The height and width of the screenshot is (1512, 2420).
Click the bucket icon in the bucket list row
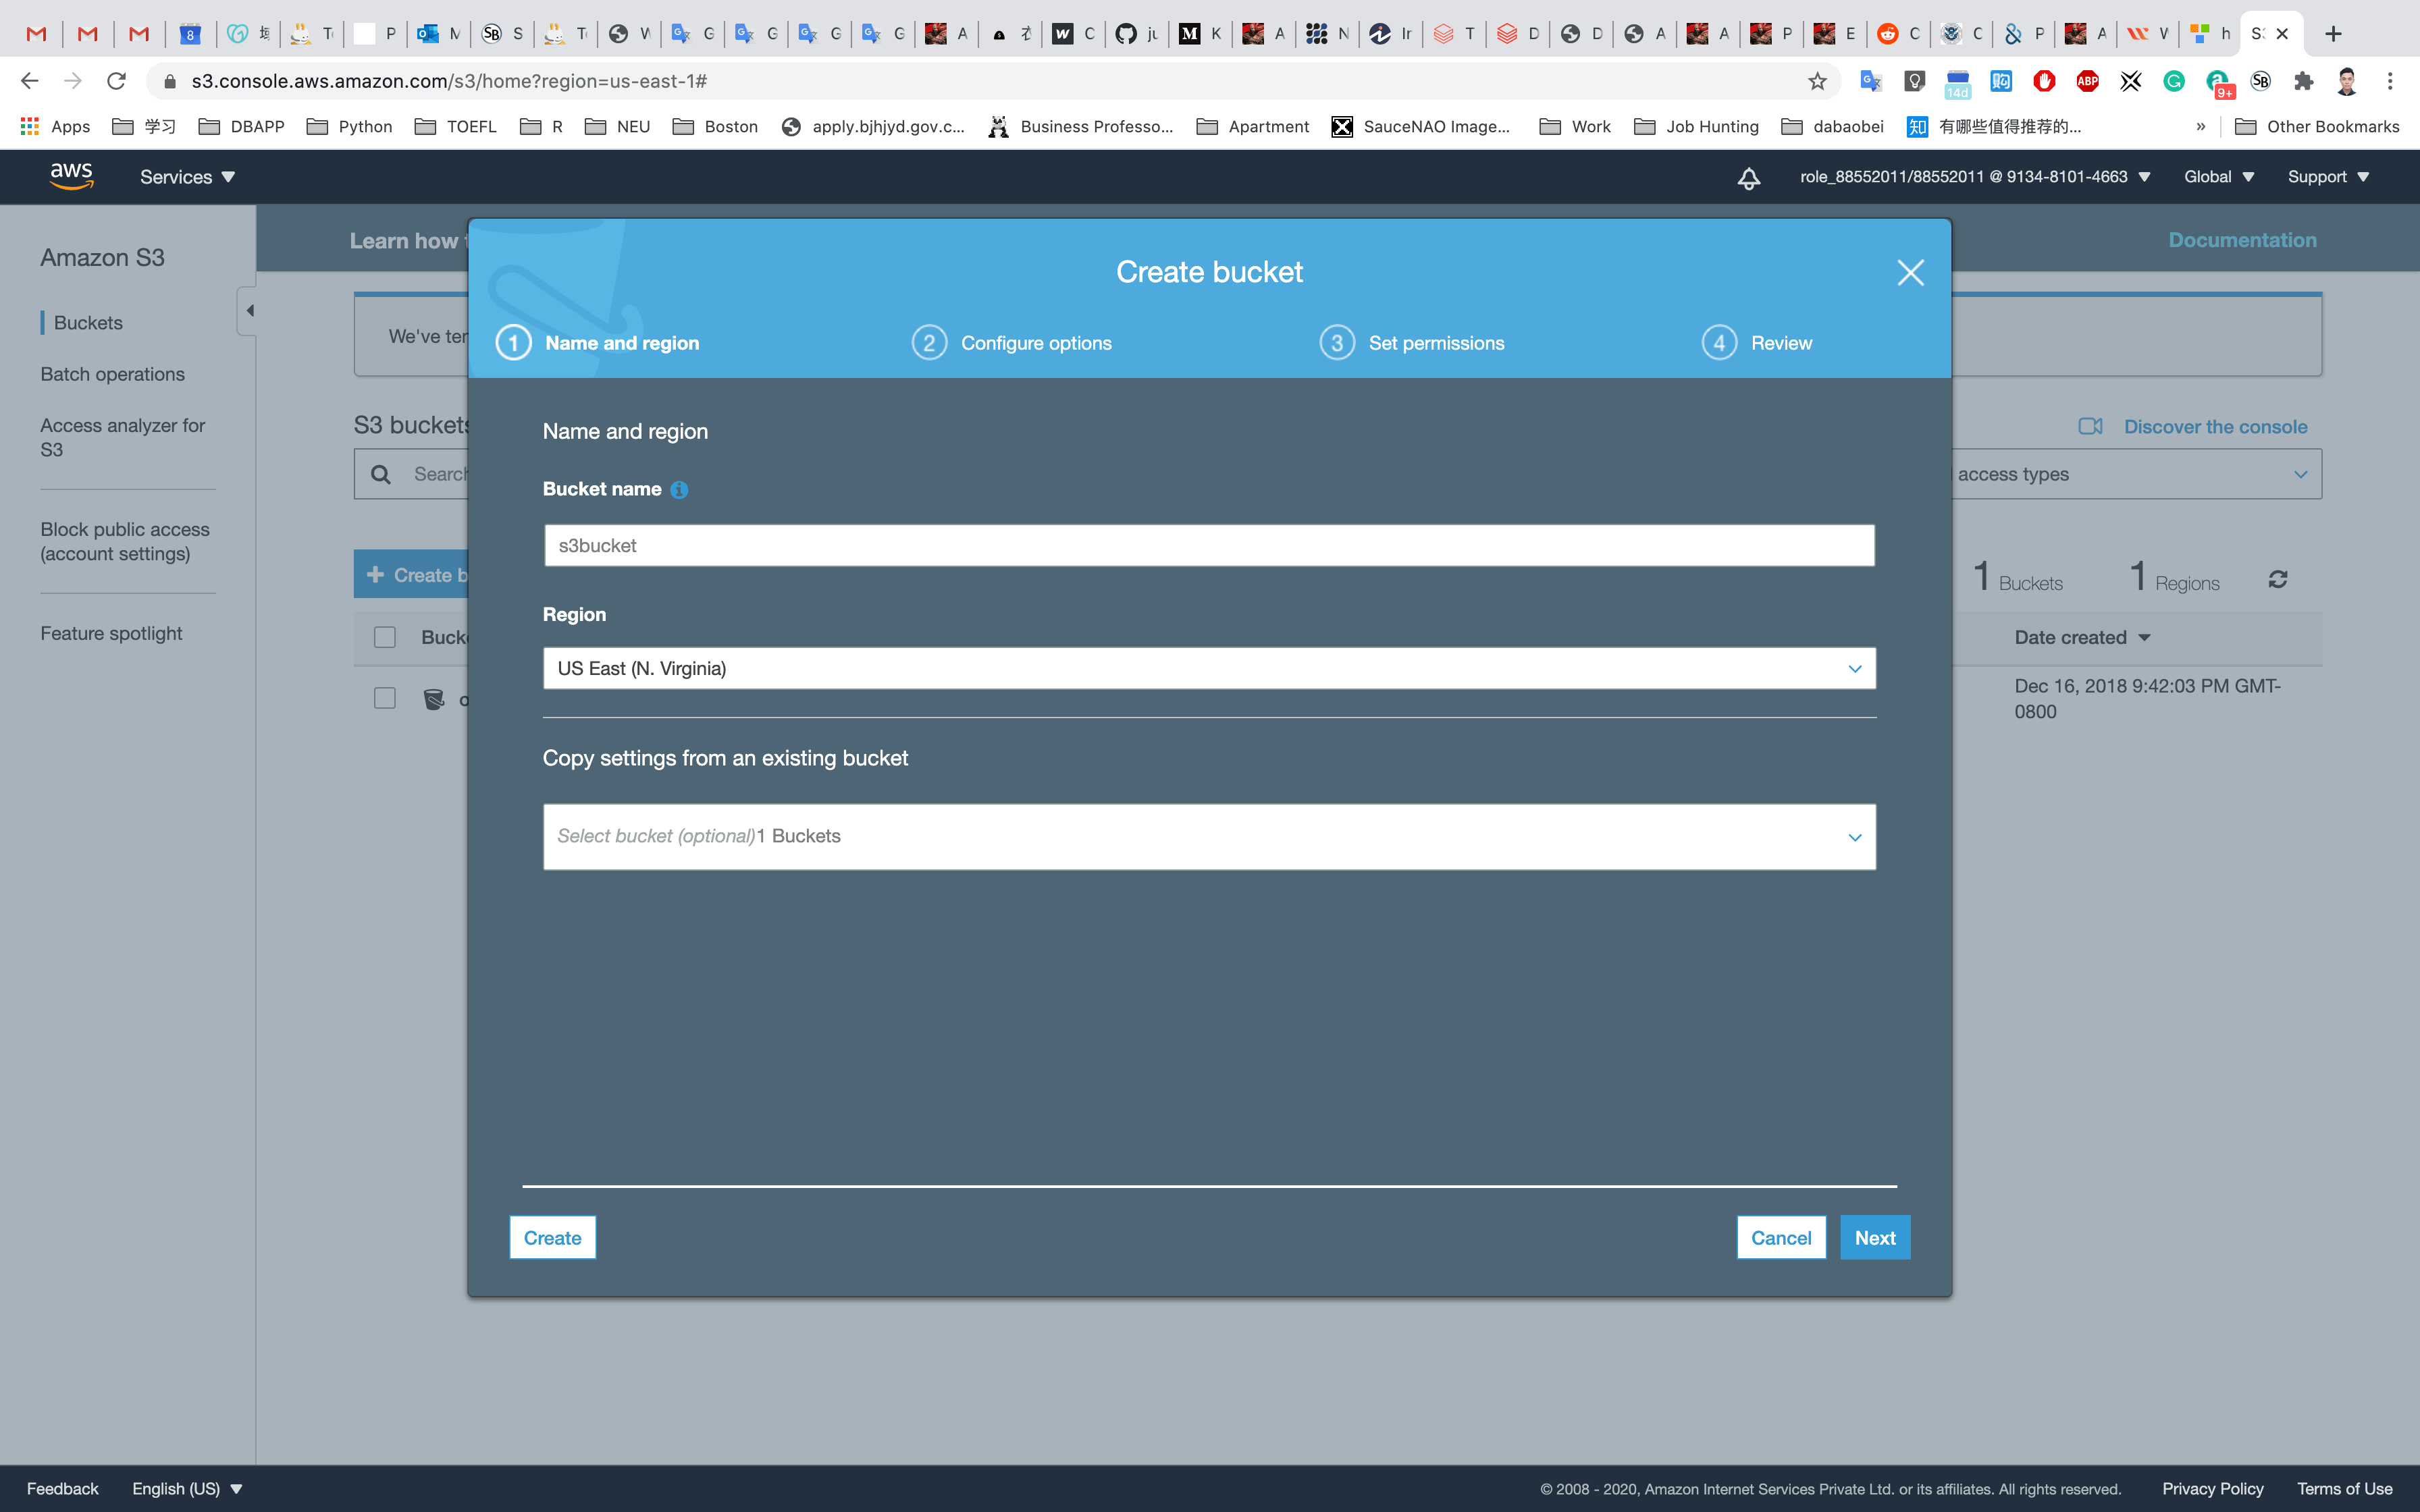433,699
